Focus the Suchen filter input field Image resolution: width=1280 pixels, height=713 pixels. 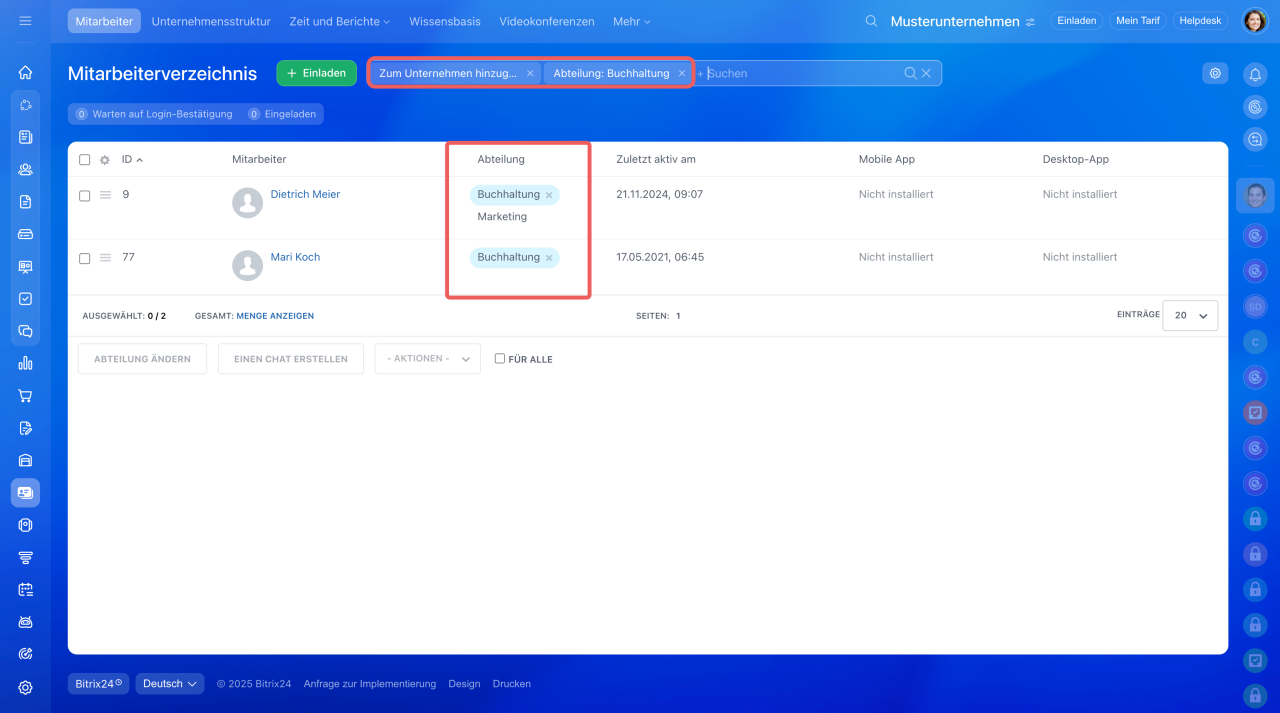pos(800,73)
